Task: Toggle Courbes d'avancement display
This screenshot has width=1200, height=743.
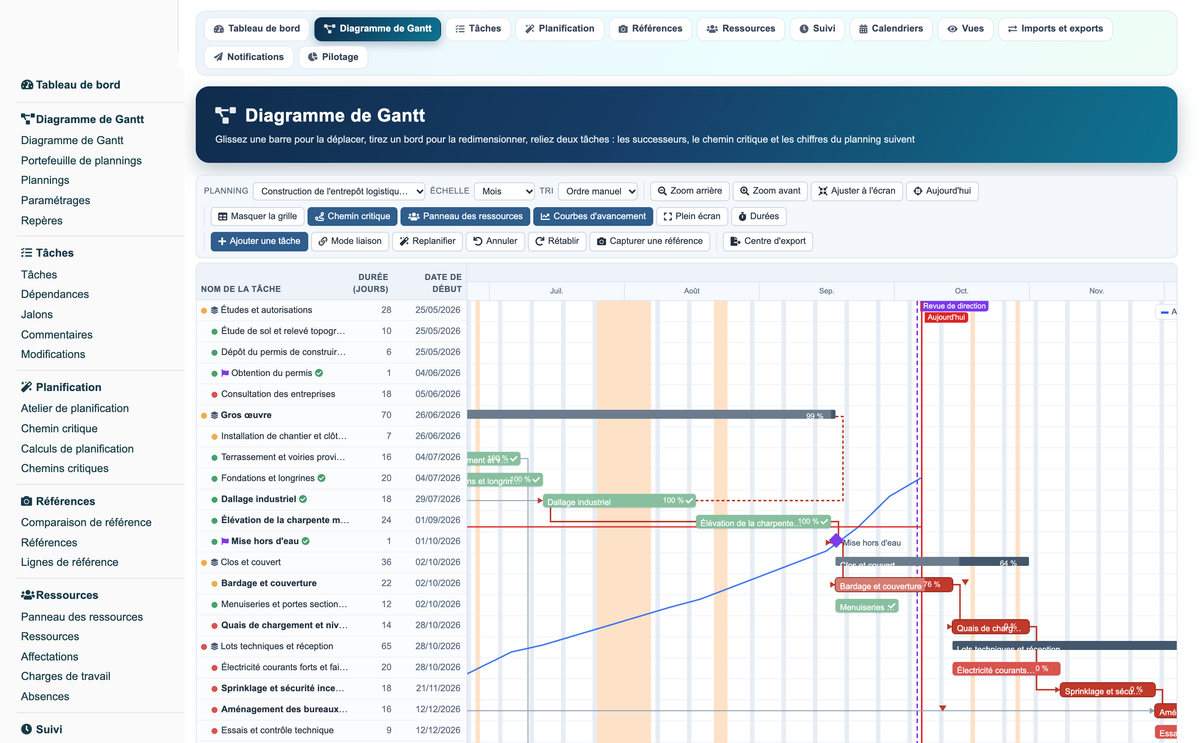Action: point(592,216)
